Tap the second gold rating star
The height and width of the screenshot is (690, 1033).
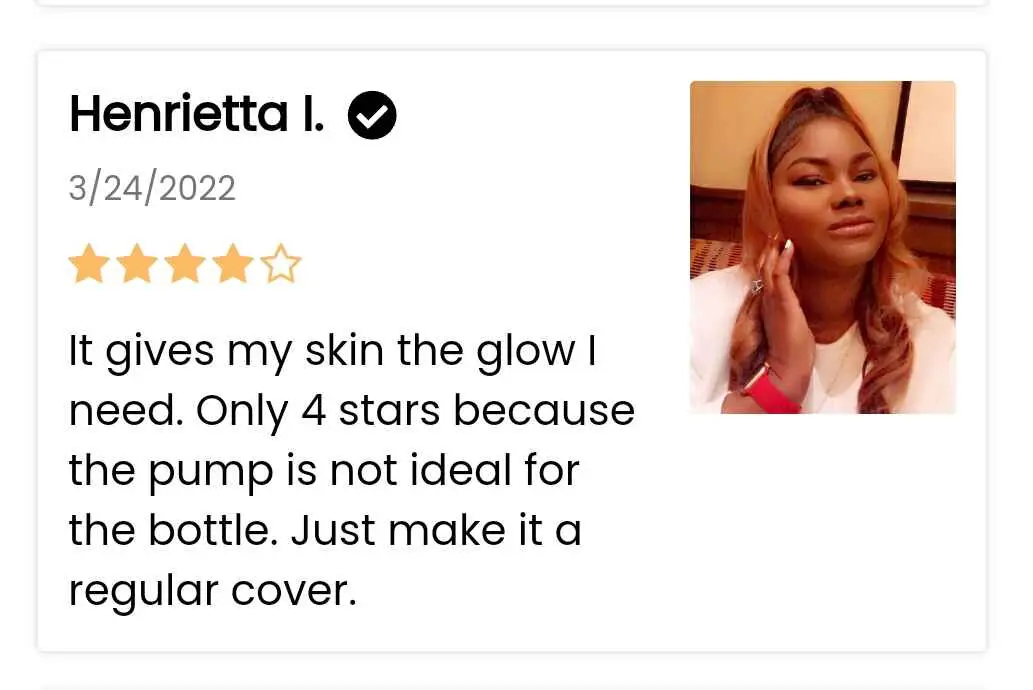pyautogui.click(x=136, y=266)
